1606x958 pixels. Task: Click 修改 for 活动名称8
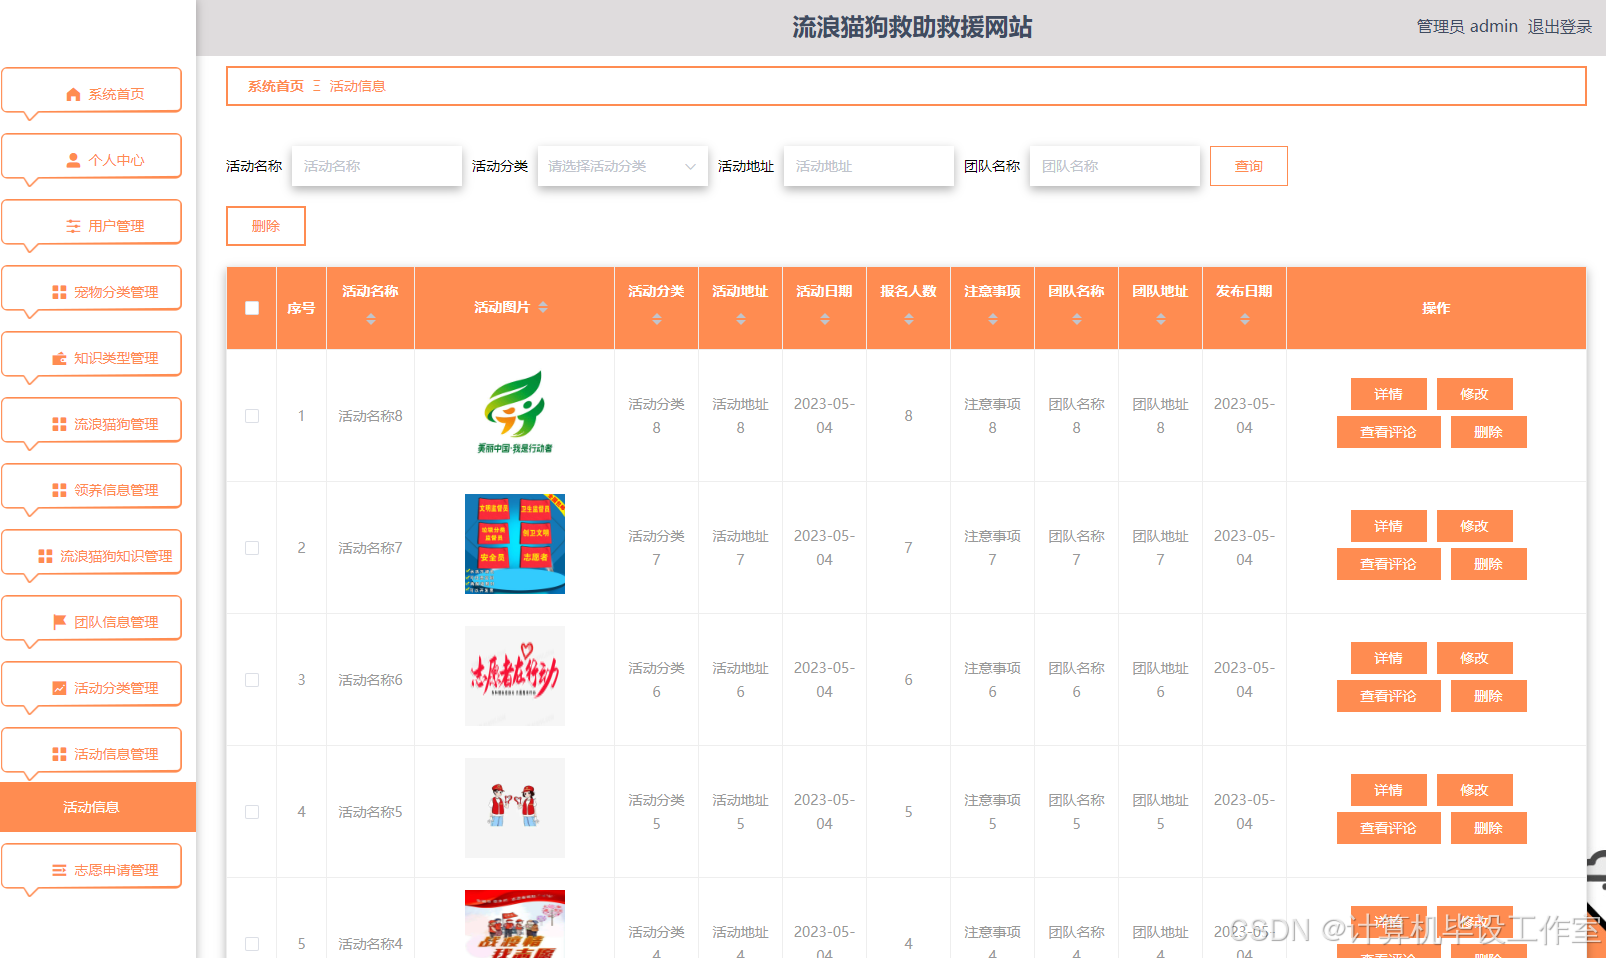pyautogui.click(x=1475, y=394)
